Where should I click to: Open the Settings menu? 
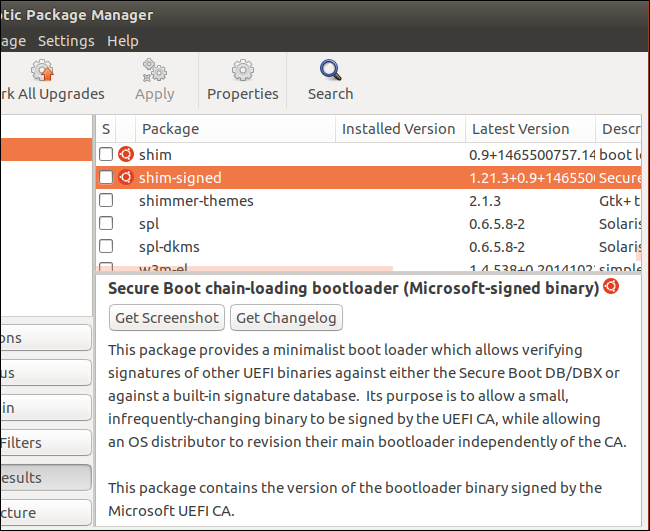coord(66,41)
